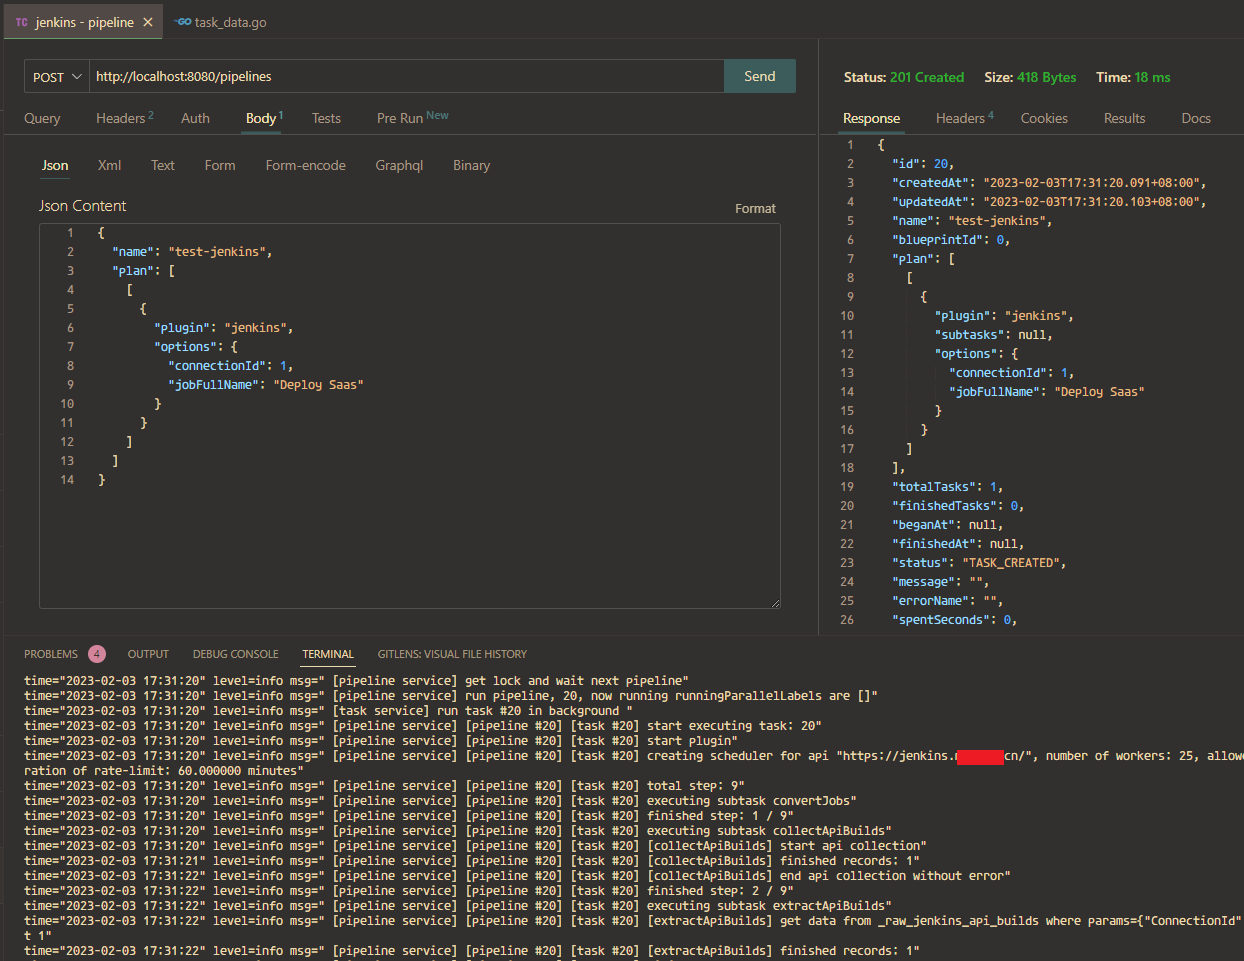Send the request with Send button
This screenshot has width=1244, height=961.
760,76
